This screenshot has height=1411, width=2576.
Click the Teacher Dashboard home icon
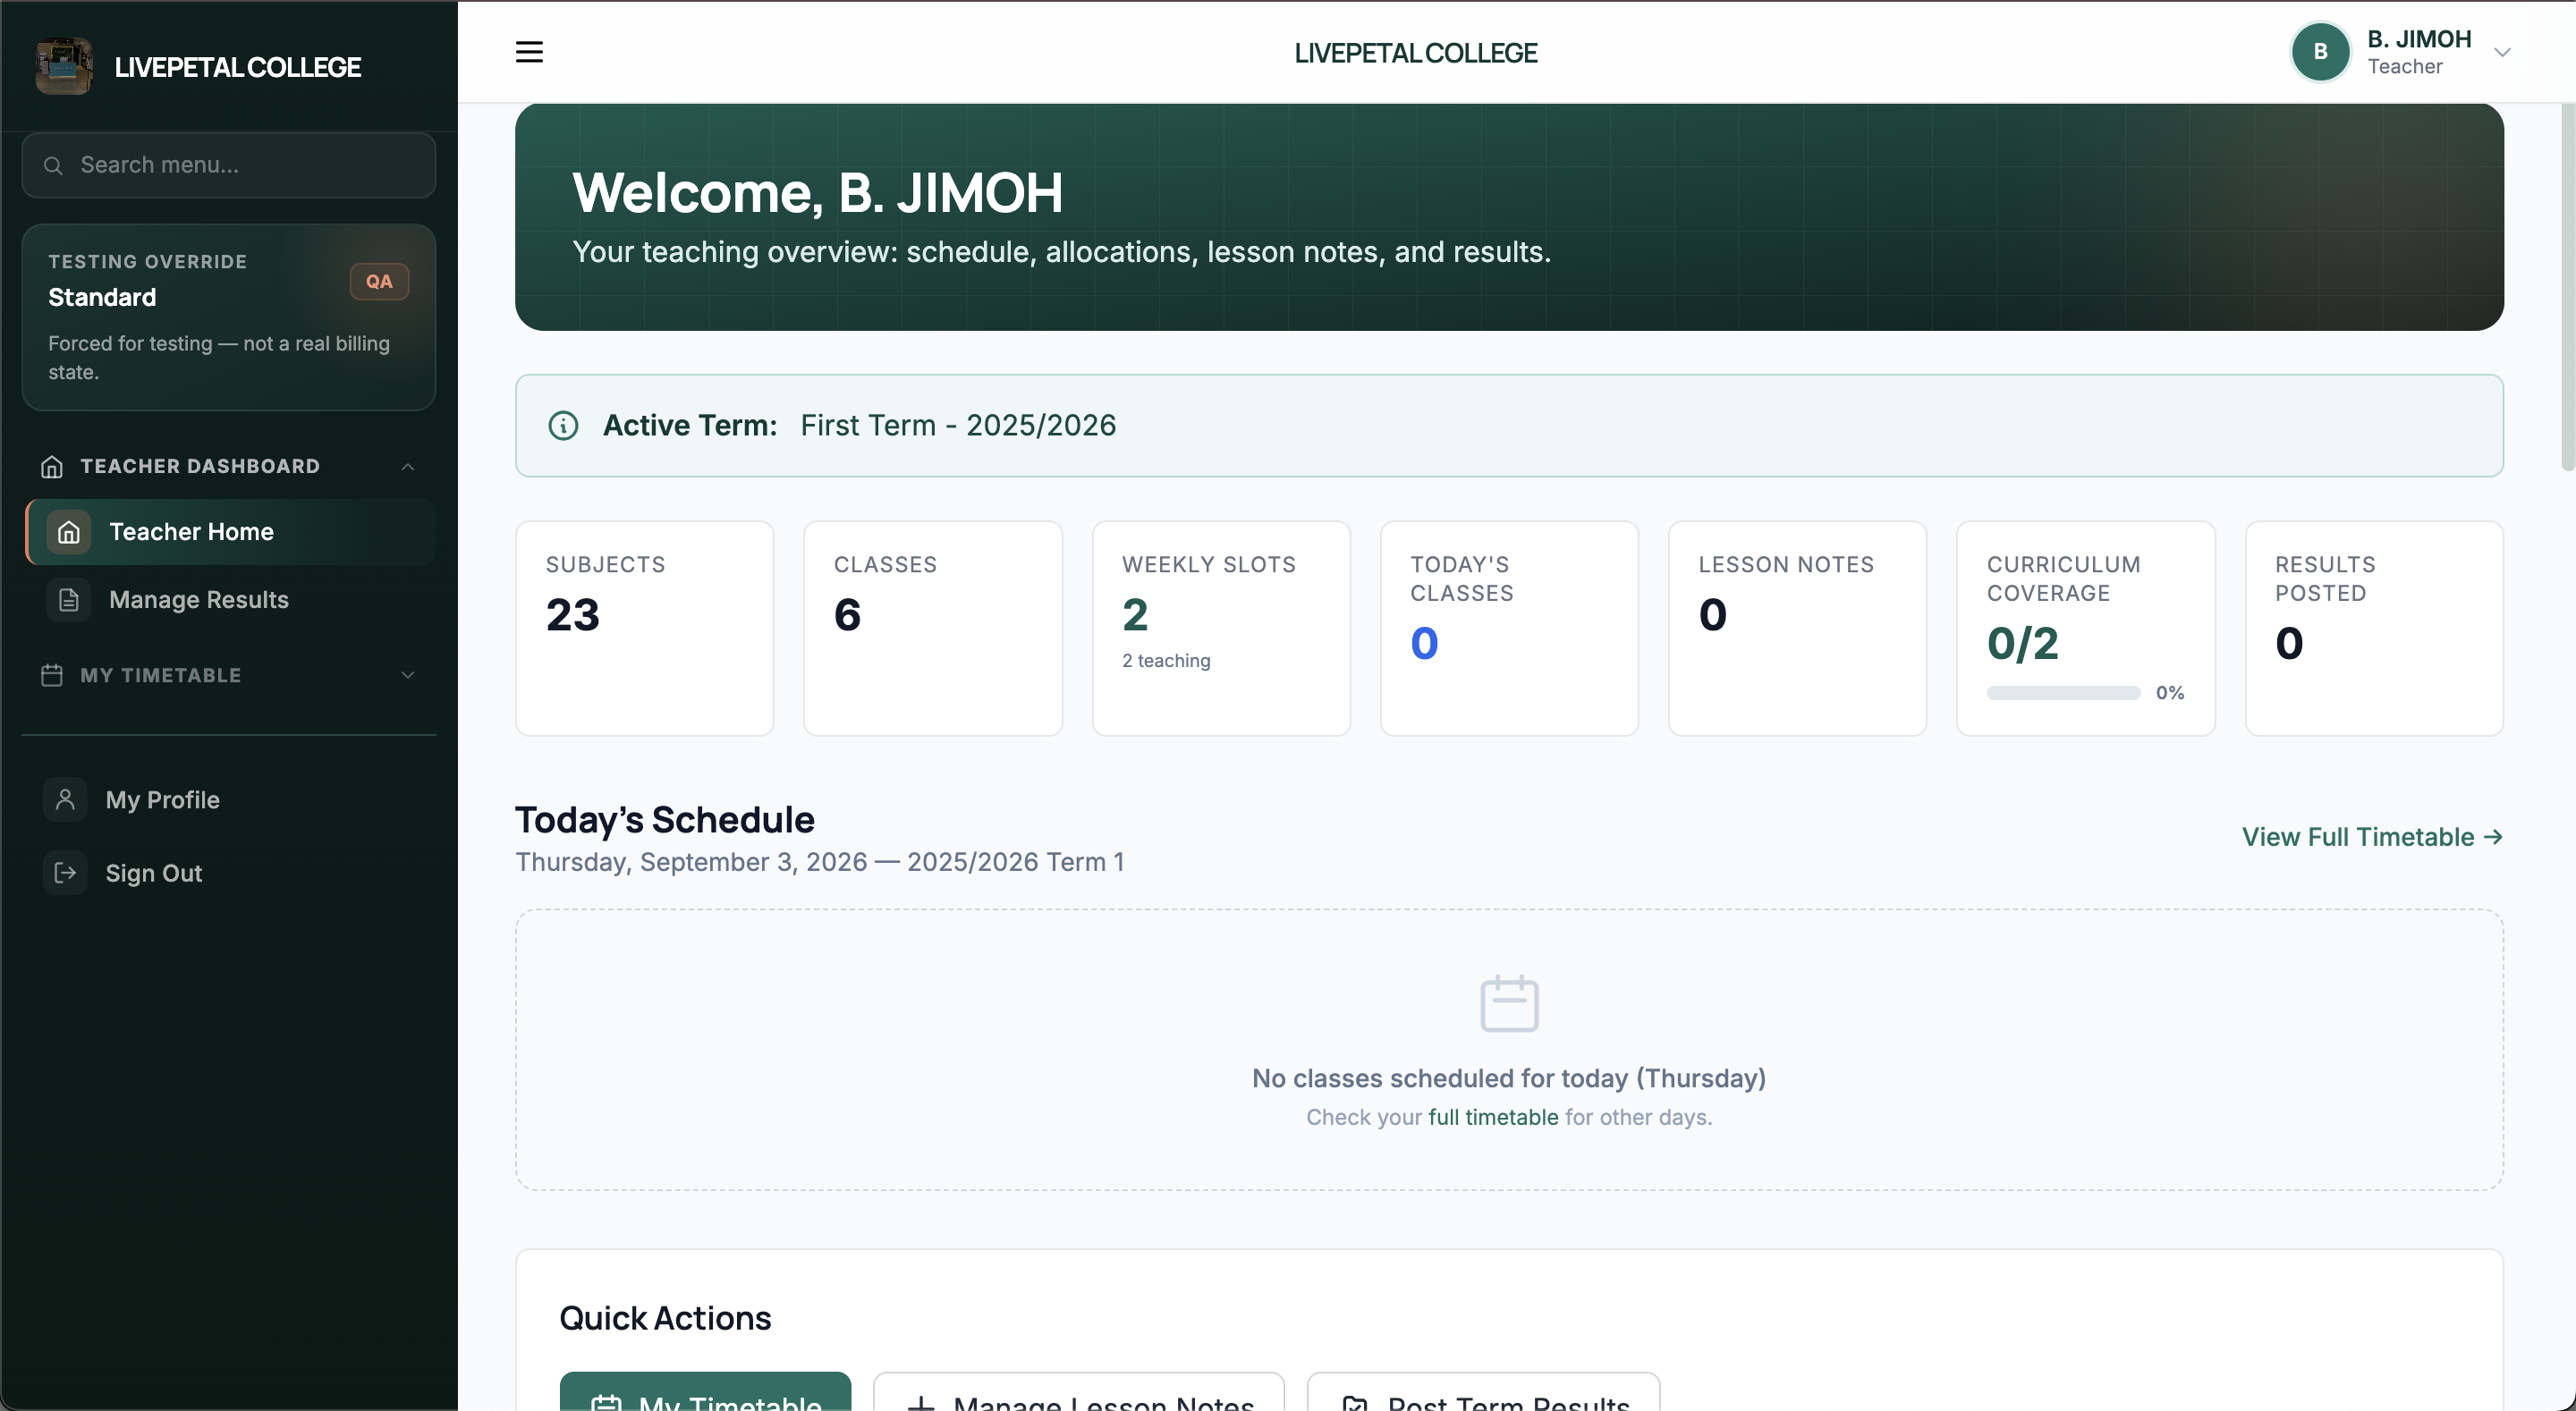coord(52,467)
